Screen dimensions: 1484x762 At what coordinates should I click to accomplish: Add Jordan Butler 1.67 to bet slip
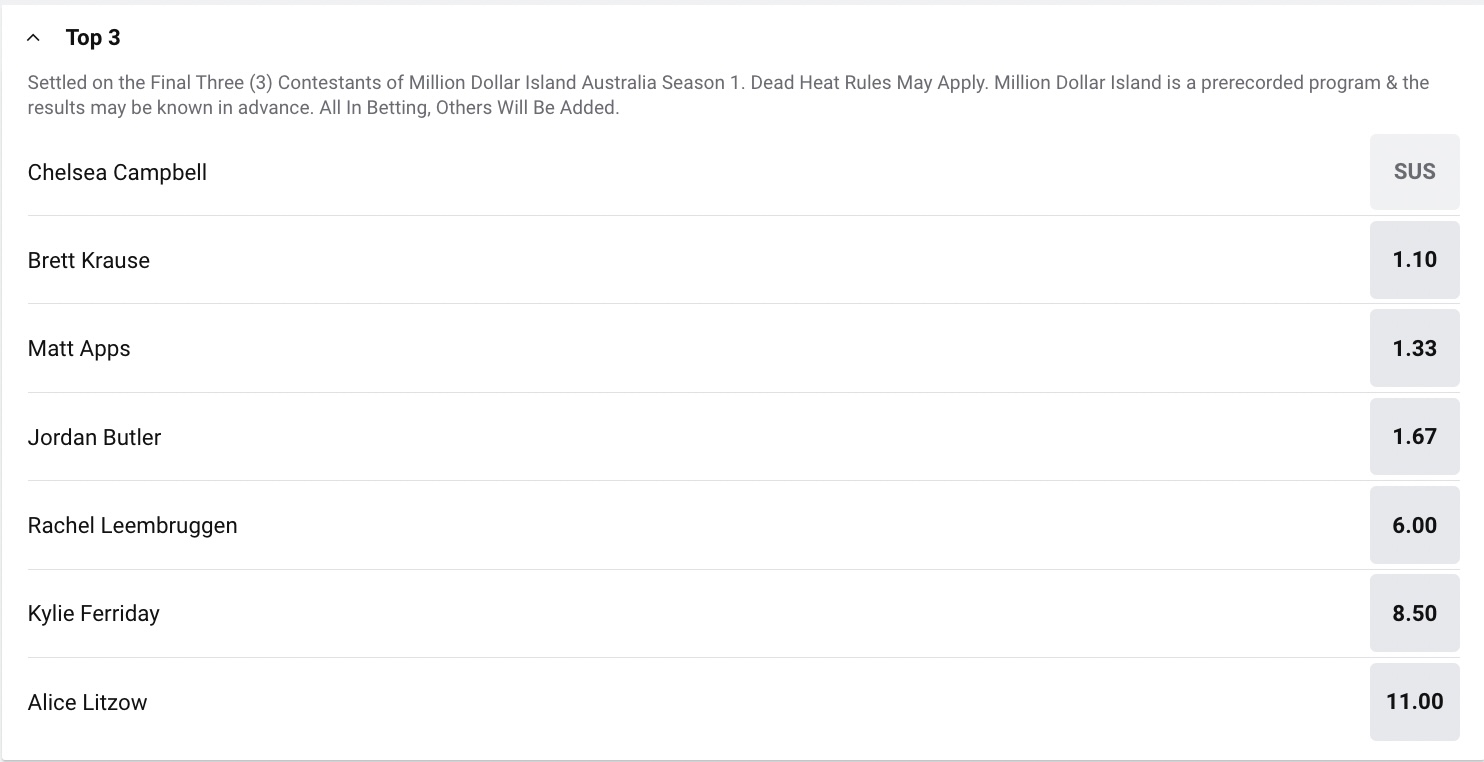pos(1414,437)
